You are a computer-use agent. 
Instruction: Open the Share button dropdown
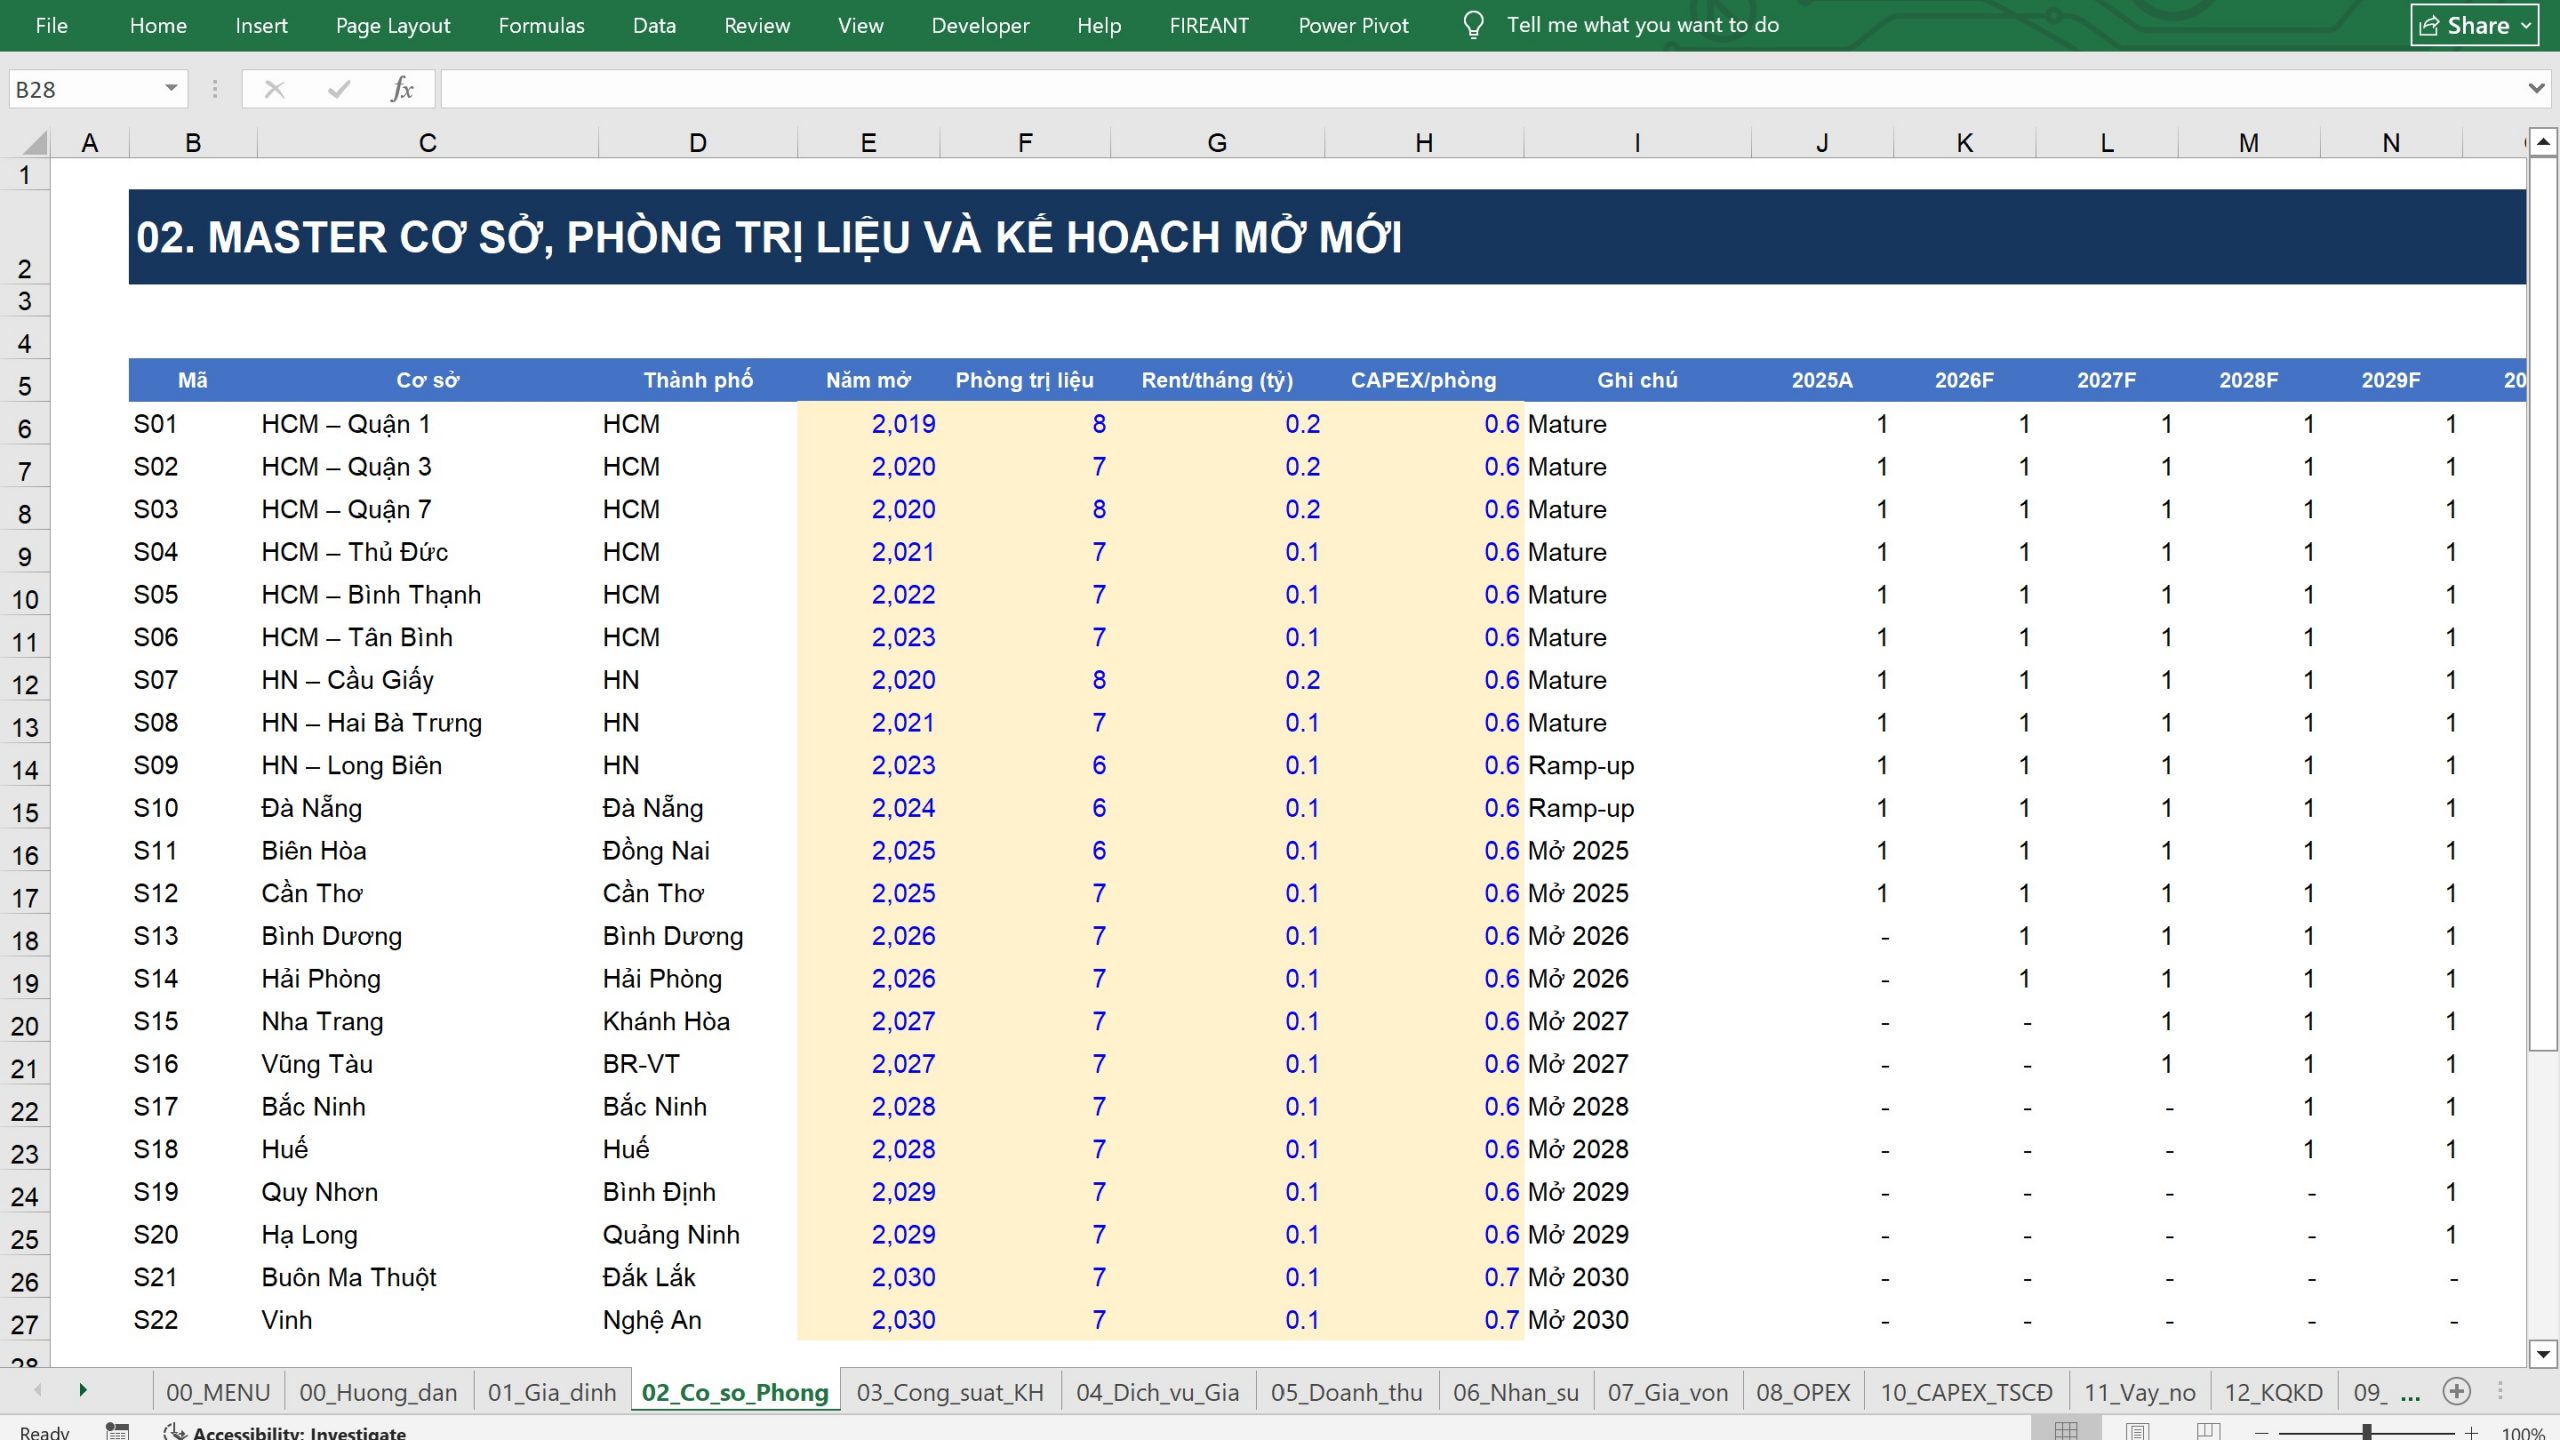pos(2527,26)
